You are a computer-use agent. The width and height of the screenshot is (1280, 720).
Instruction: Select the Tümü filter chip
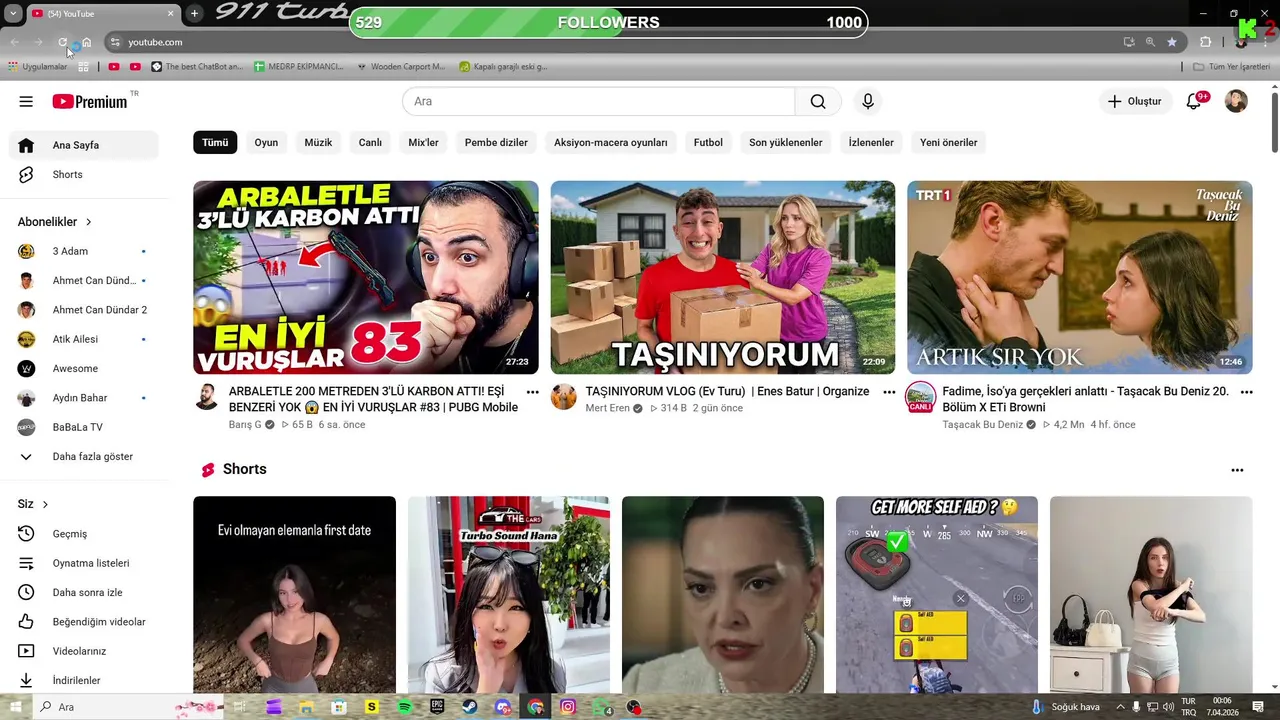(x=215, y=142)
